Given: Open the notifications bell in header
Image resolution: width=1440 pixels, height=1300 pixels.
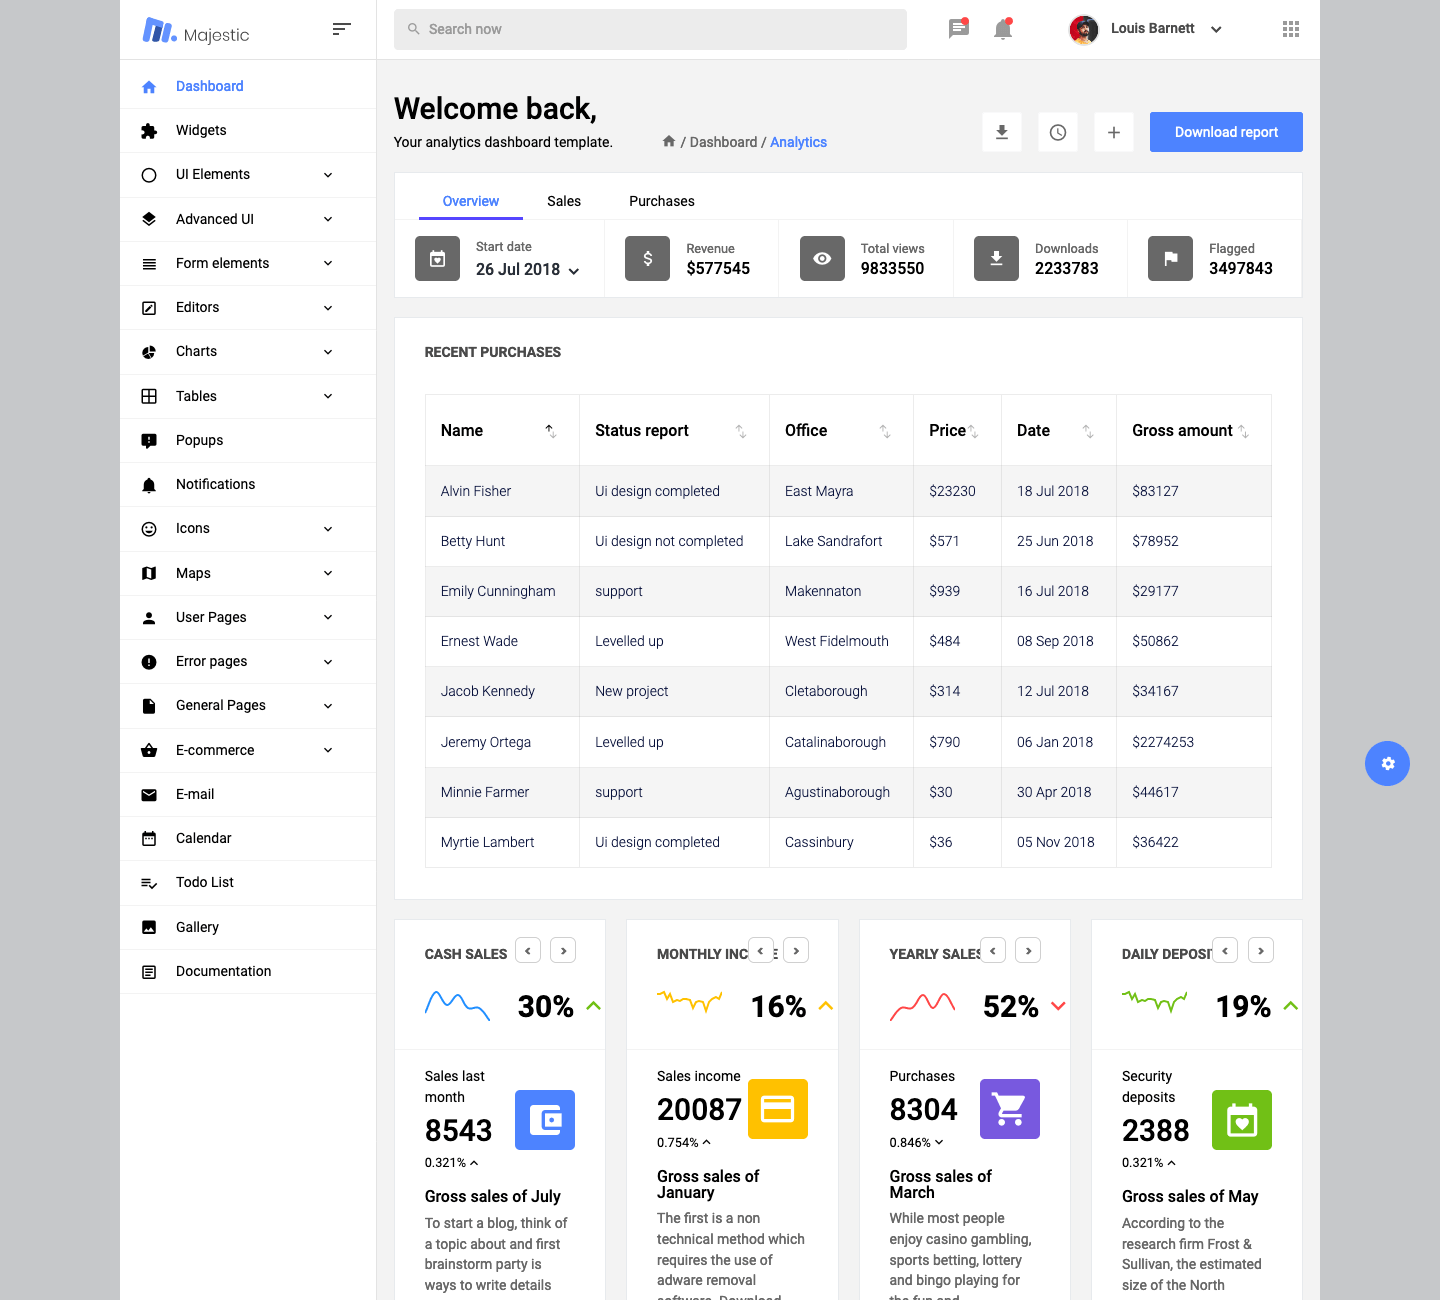Looking at the screenshot, I should [x=1003, y=29].
